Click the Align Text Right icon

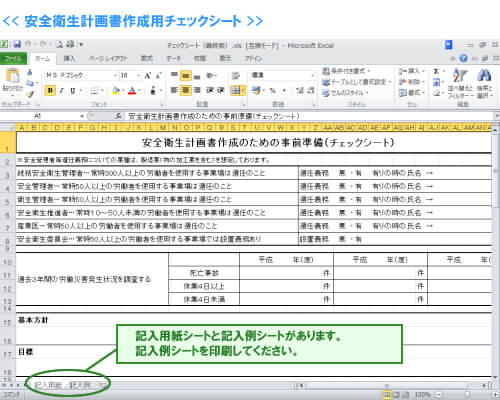point(197,90)
